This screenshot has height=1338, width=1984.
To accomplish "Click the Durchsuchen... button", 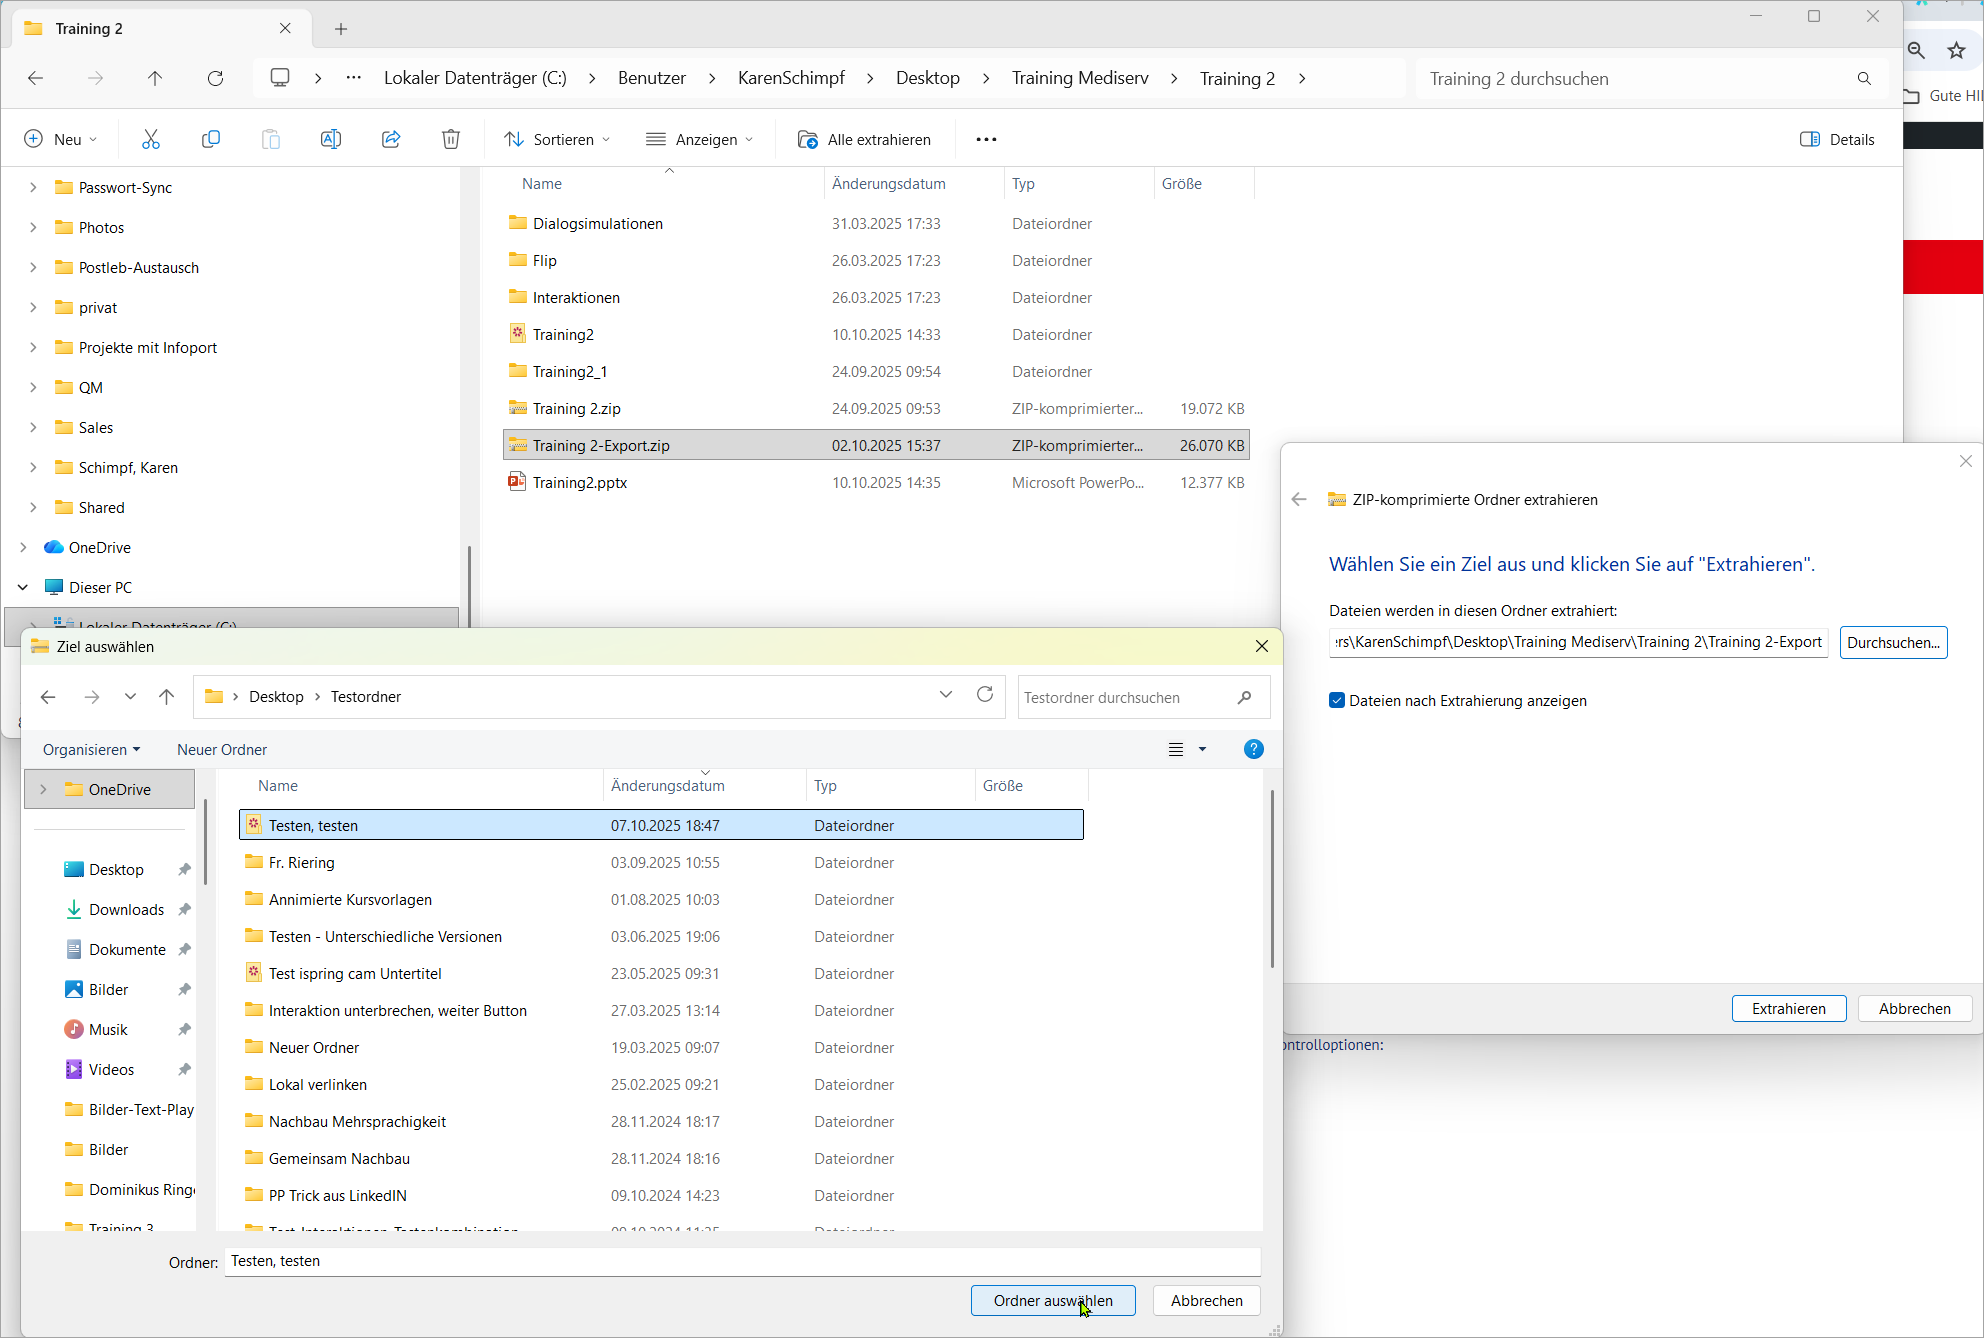I will pyautogui.click(x=1892, y=642).
